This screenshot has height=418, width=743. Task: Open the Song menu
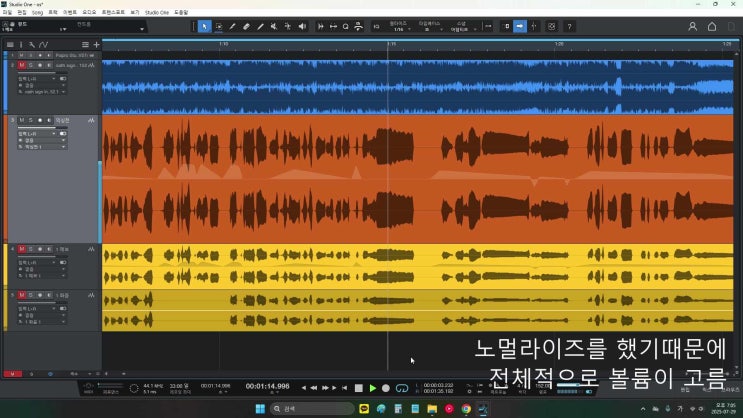coord(37,12)
